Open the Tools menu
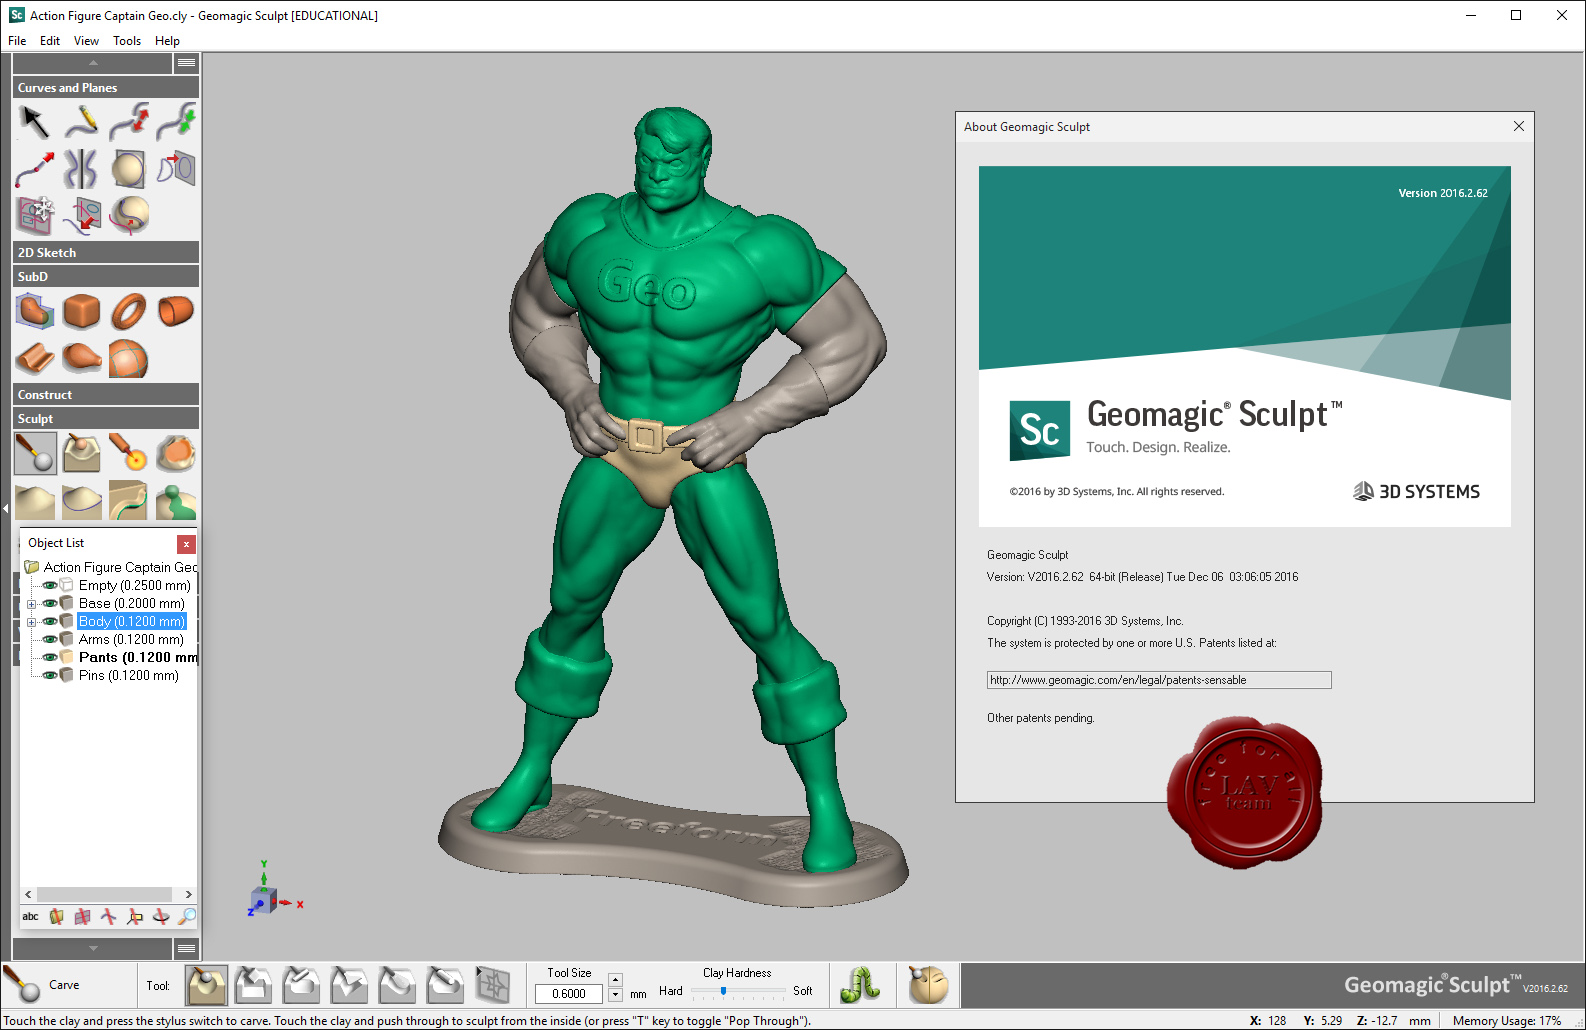 point(127,41)
